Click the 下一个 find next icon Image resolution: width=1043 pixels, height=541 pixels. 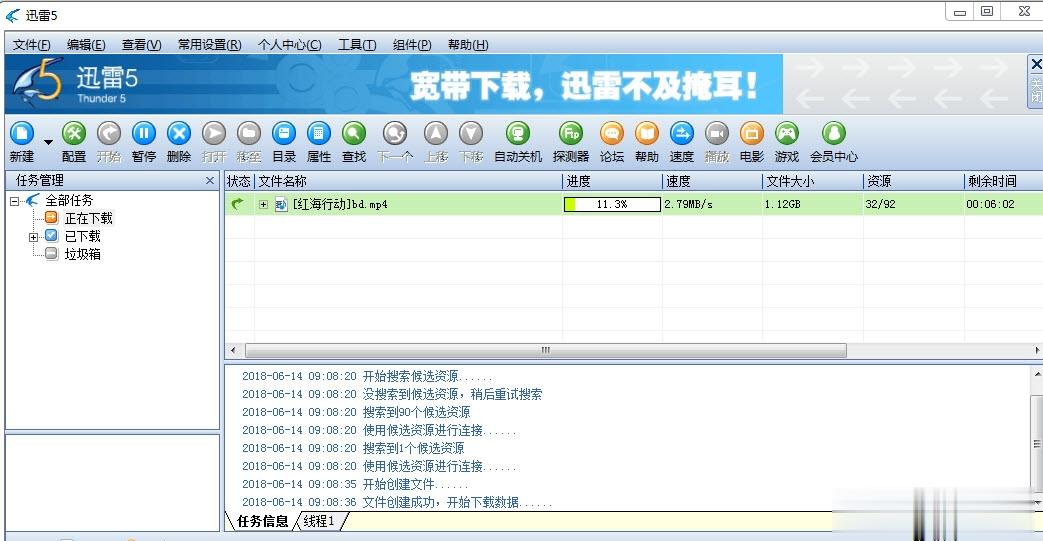coord(395,134)
